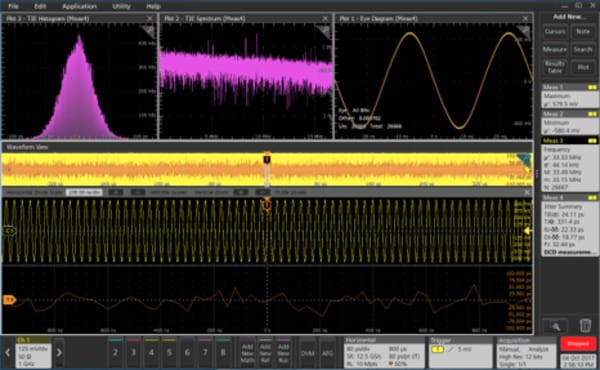Turn on channel 2
This screenshot has width=600, height=370.
[x=115, y=352]
